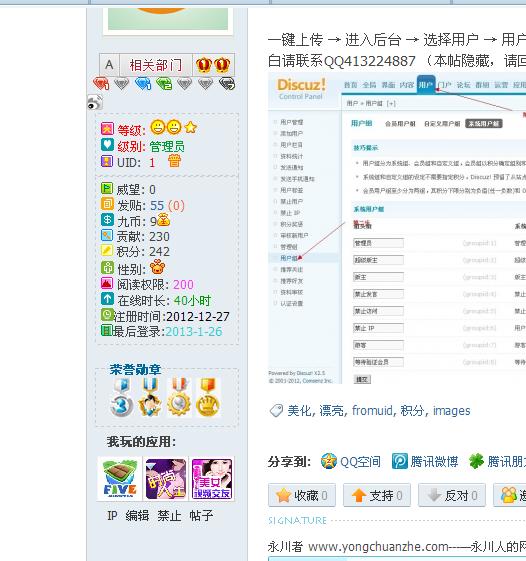
Task: Click the 管理员 user level link
Action: [x=167, y=146]
